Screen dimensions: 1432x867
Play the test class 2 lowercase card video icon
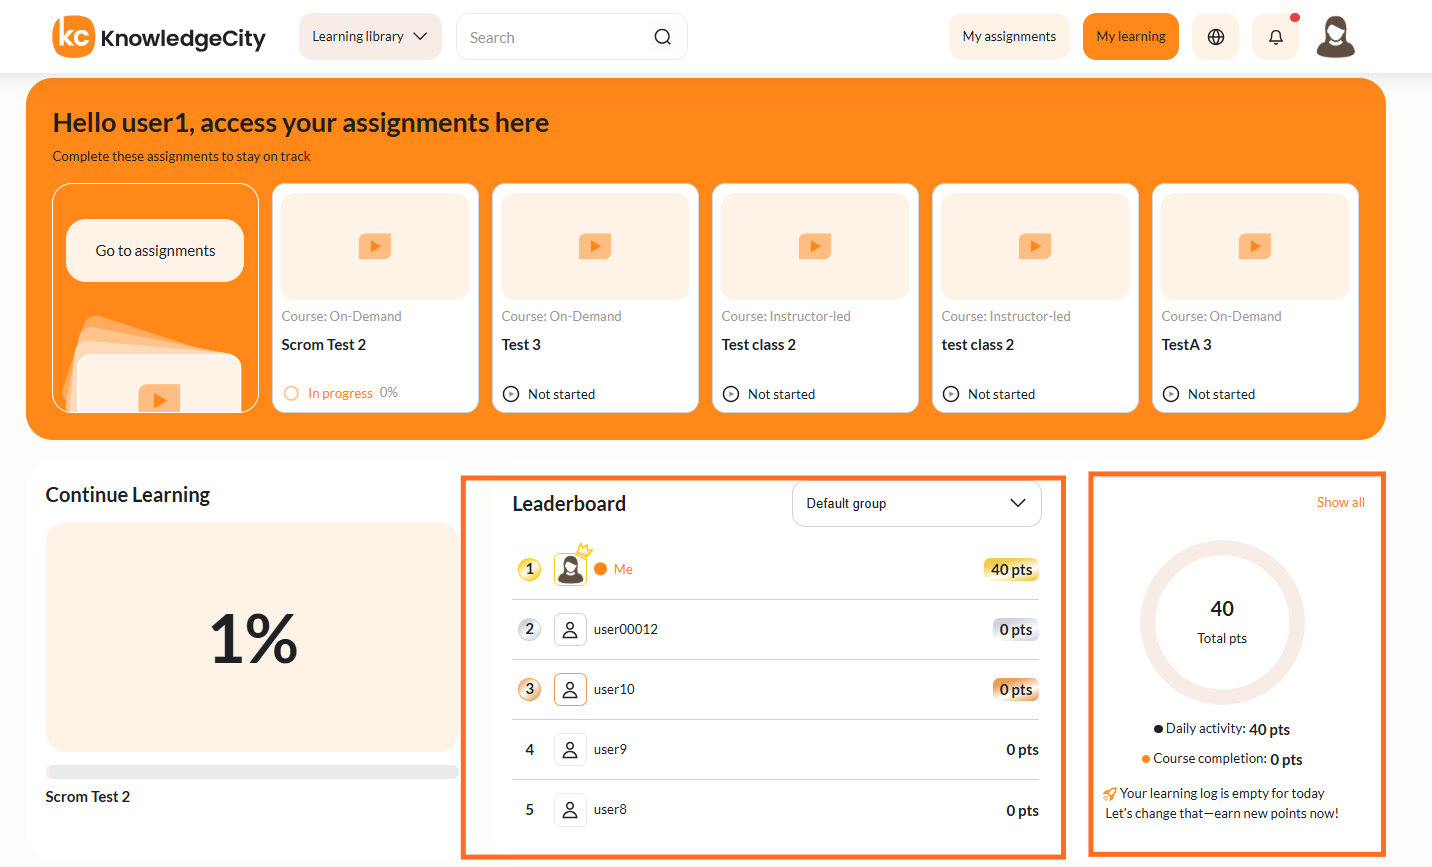[x=1035, y=246]
